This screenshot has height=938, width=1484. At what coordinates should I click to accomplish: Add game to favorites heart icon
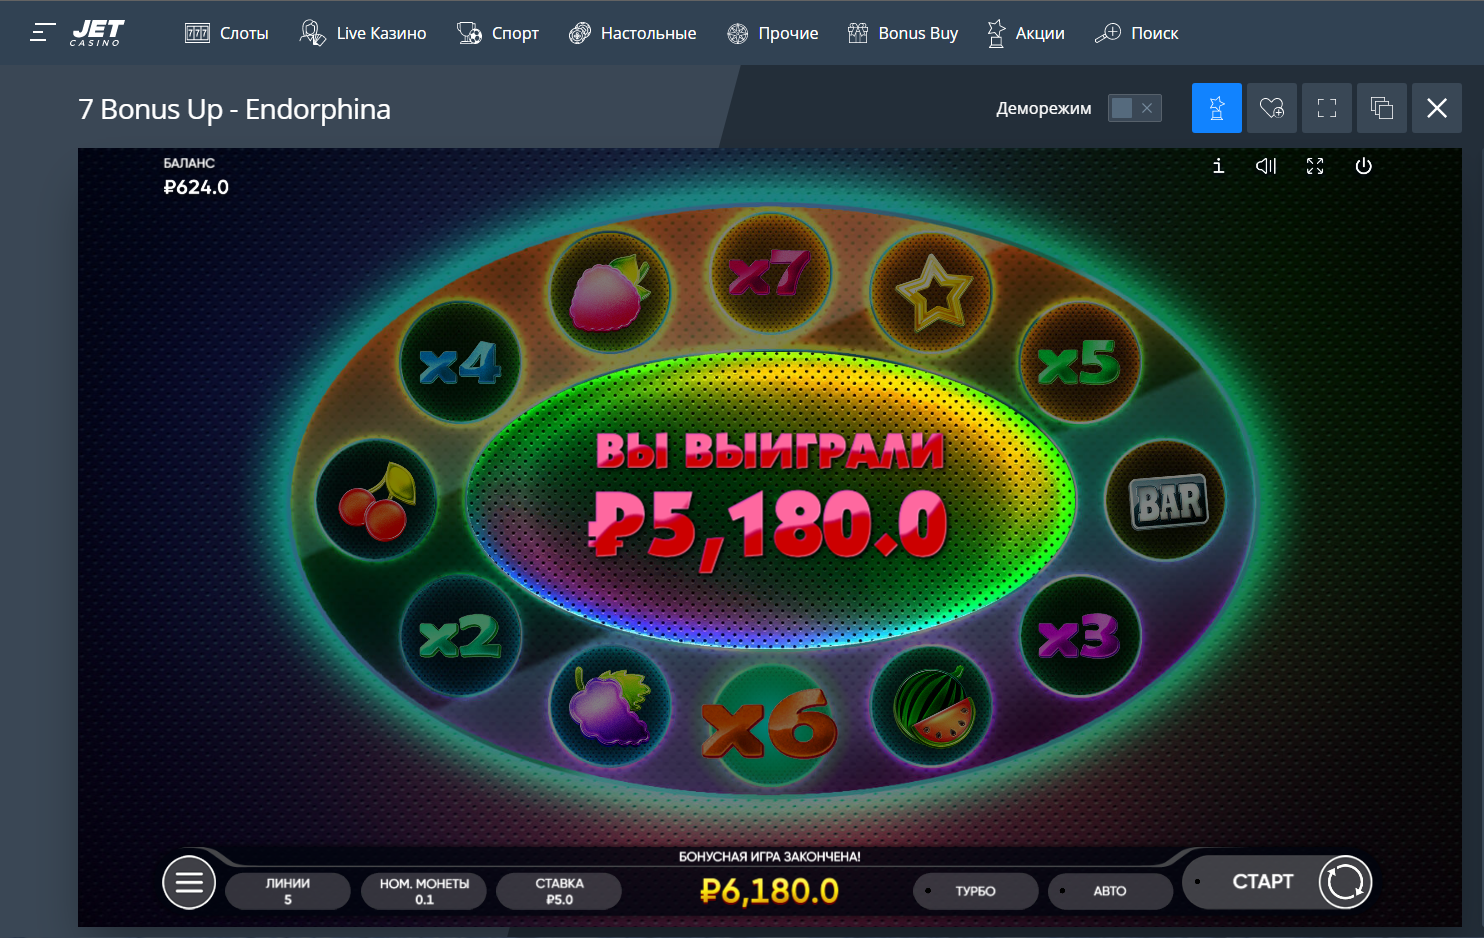point(1272,108)
